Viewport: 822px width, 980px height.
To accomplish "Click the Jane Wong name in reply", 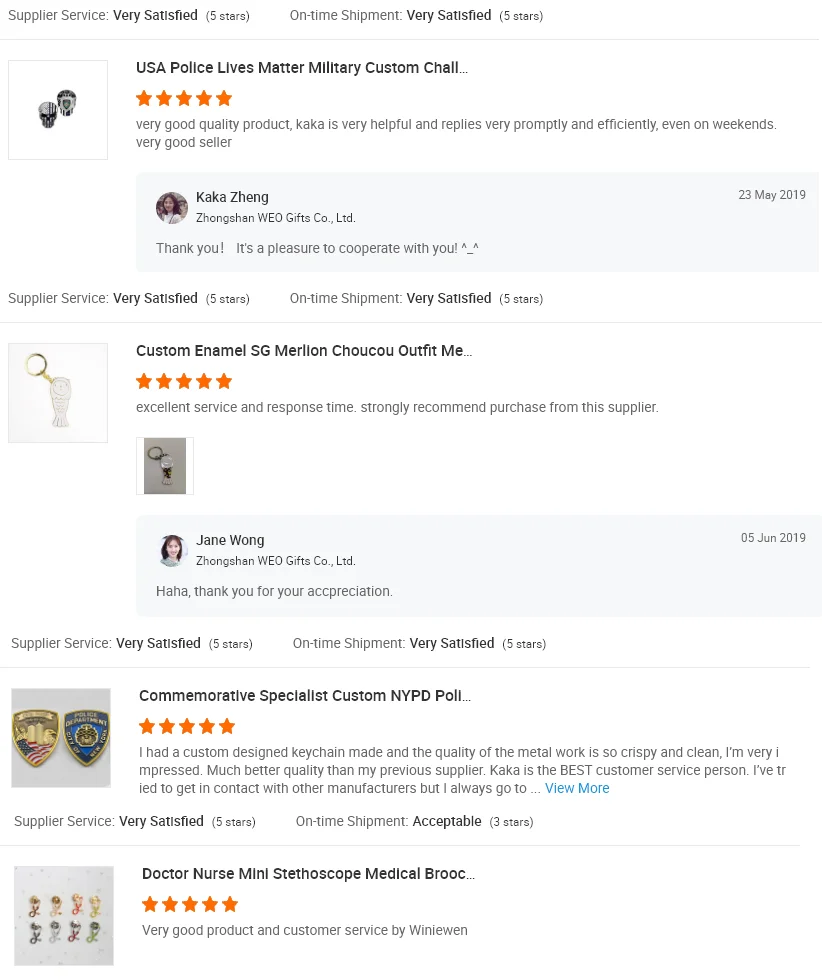I will 230,540.
